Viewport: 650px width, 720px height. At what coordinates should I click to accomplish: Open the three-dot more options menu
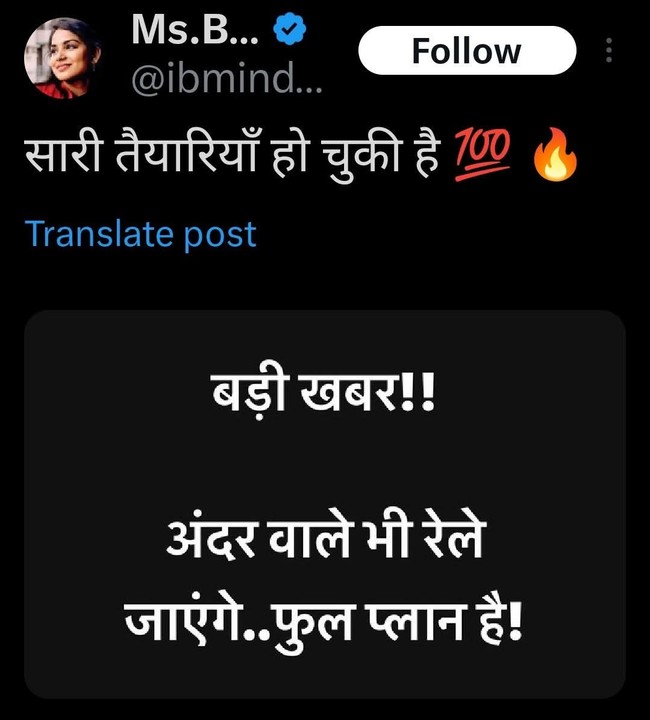pos(609,50)
